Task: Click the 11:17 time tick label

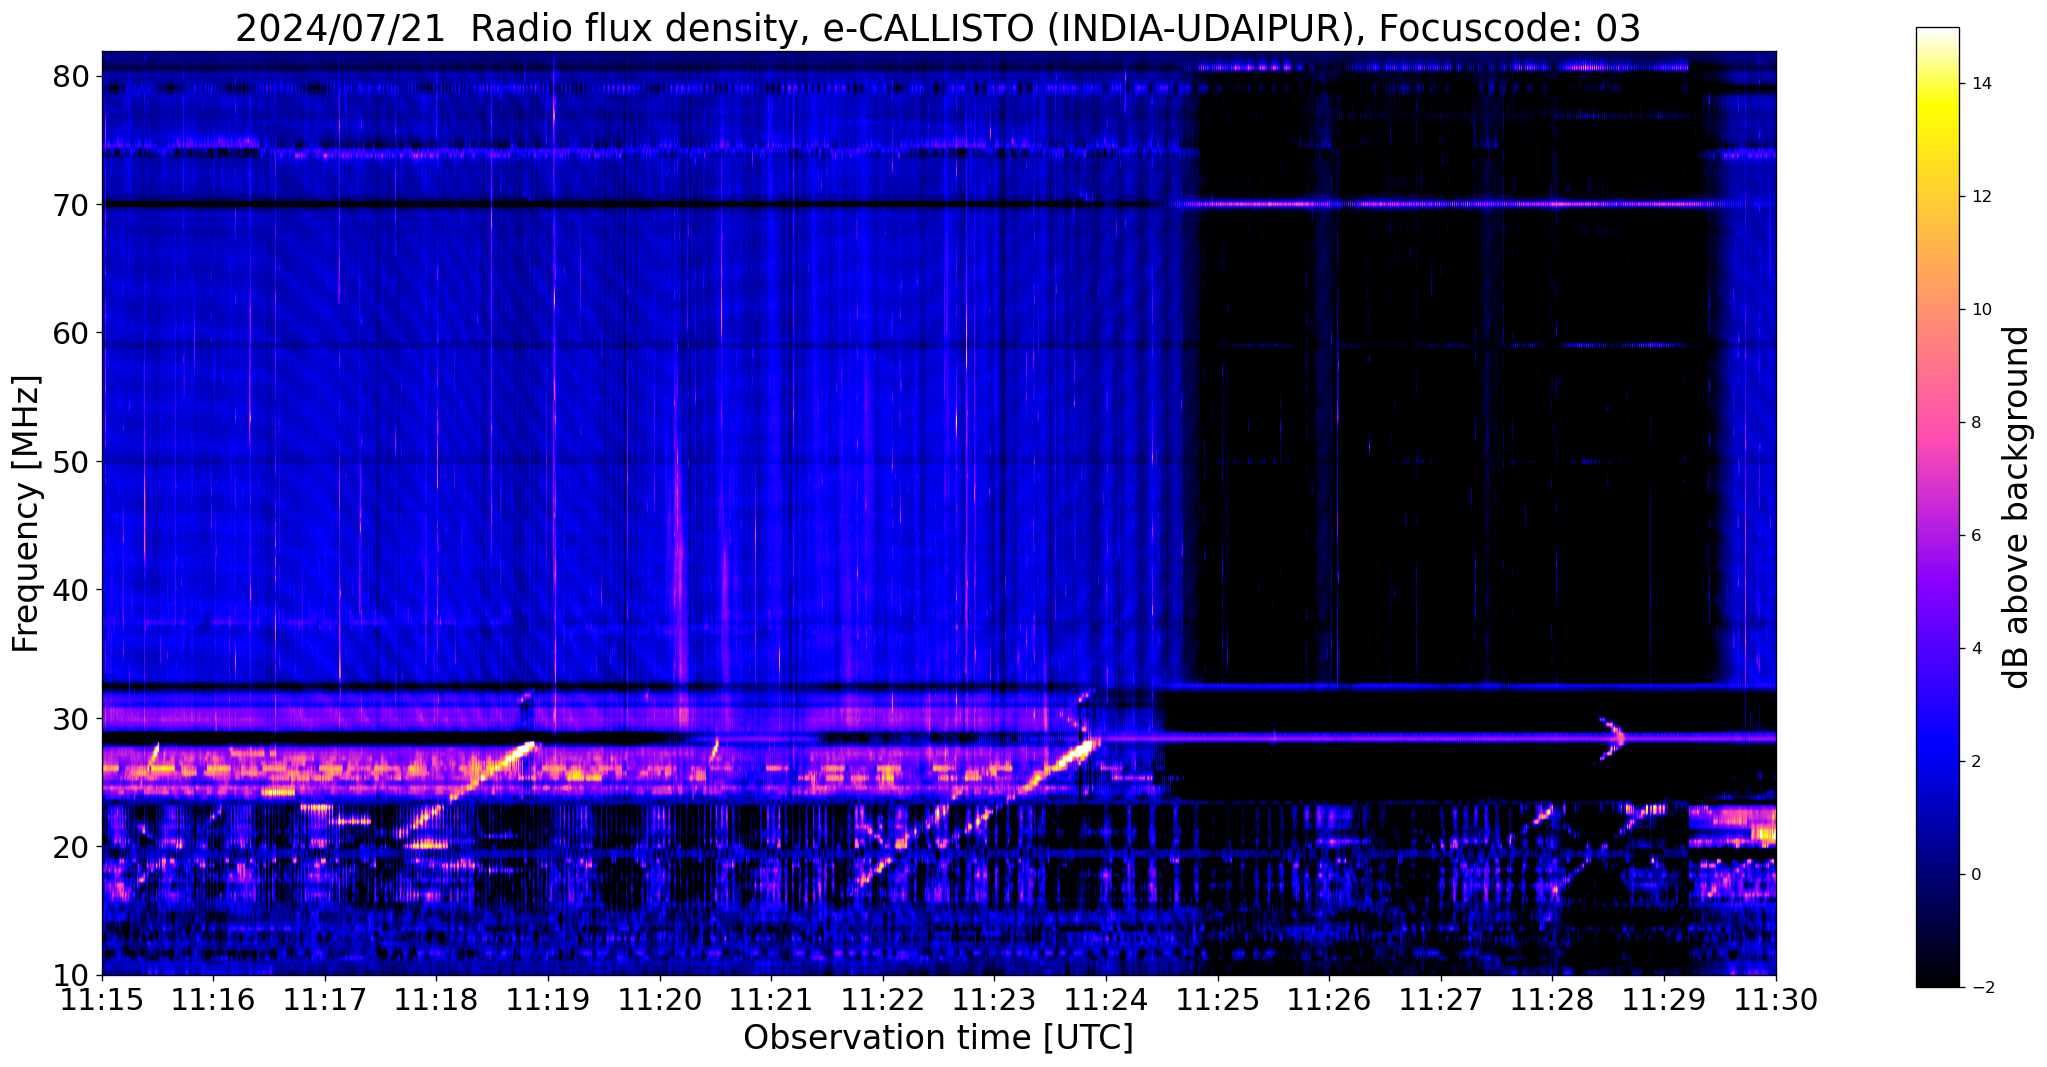Action: [x=325, y=999]
